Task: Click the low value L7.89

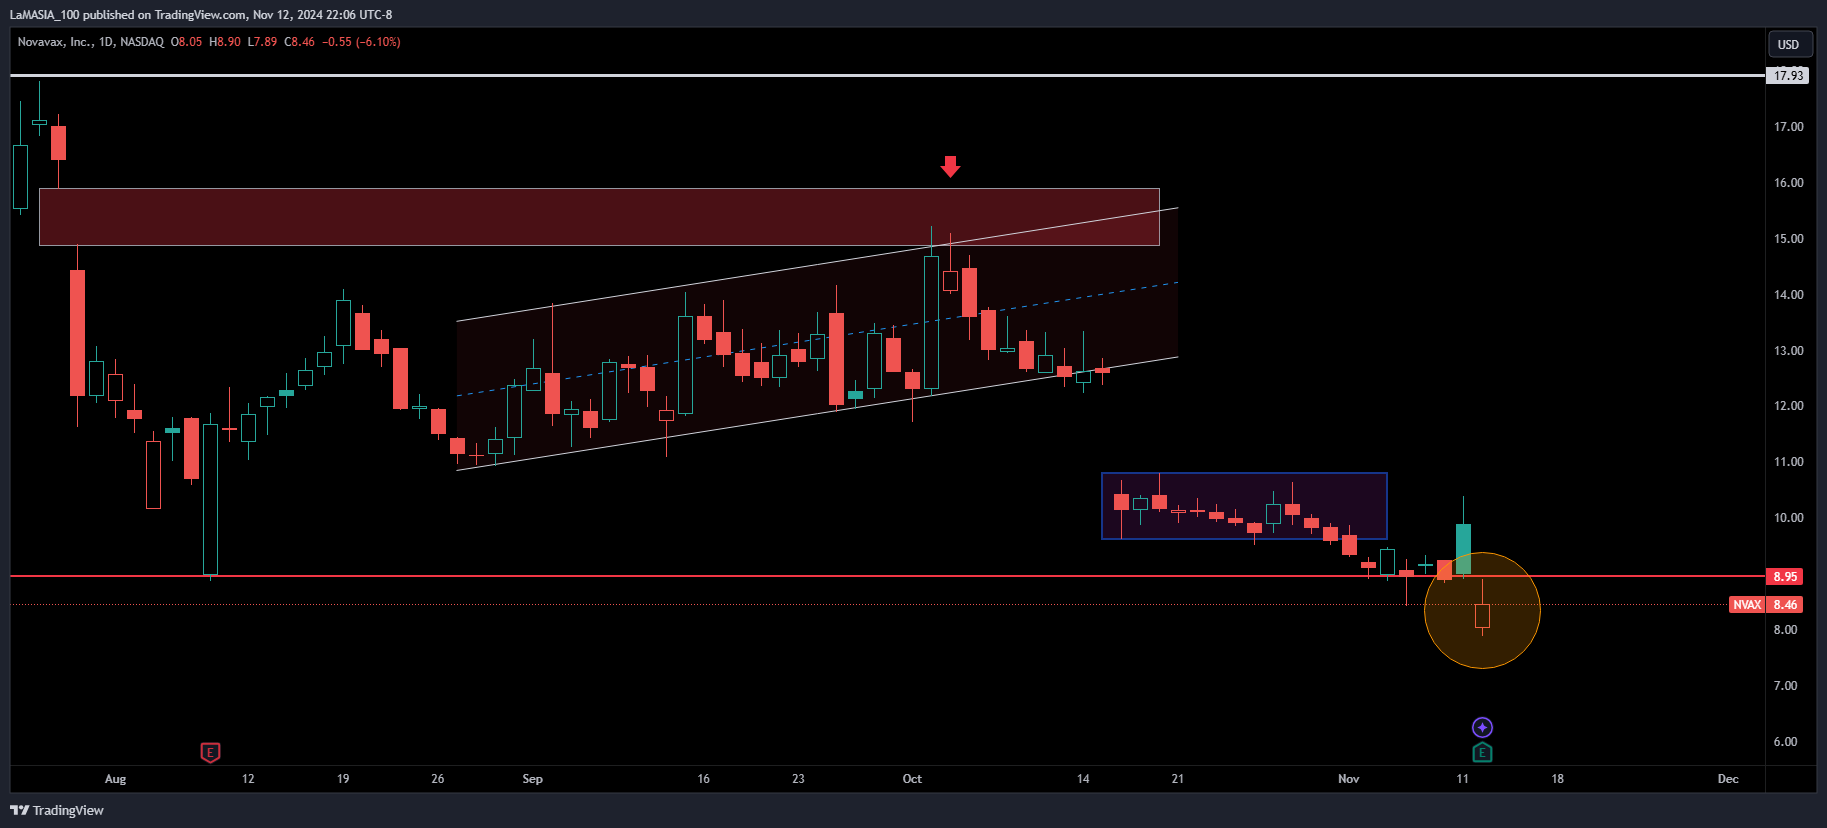Action: pos(262,42)
